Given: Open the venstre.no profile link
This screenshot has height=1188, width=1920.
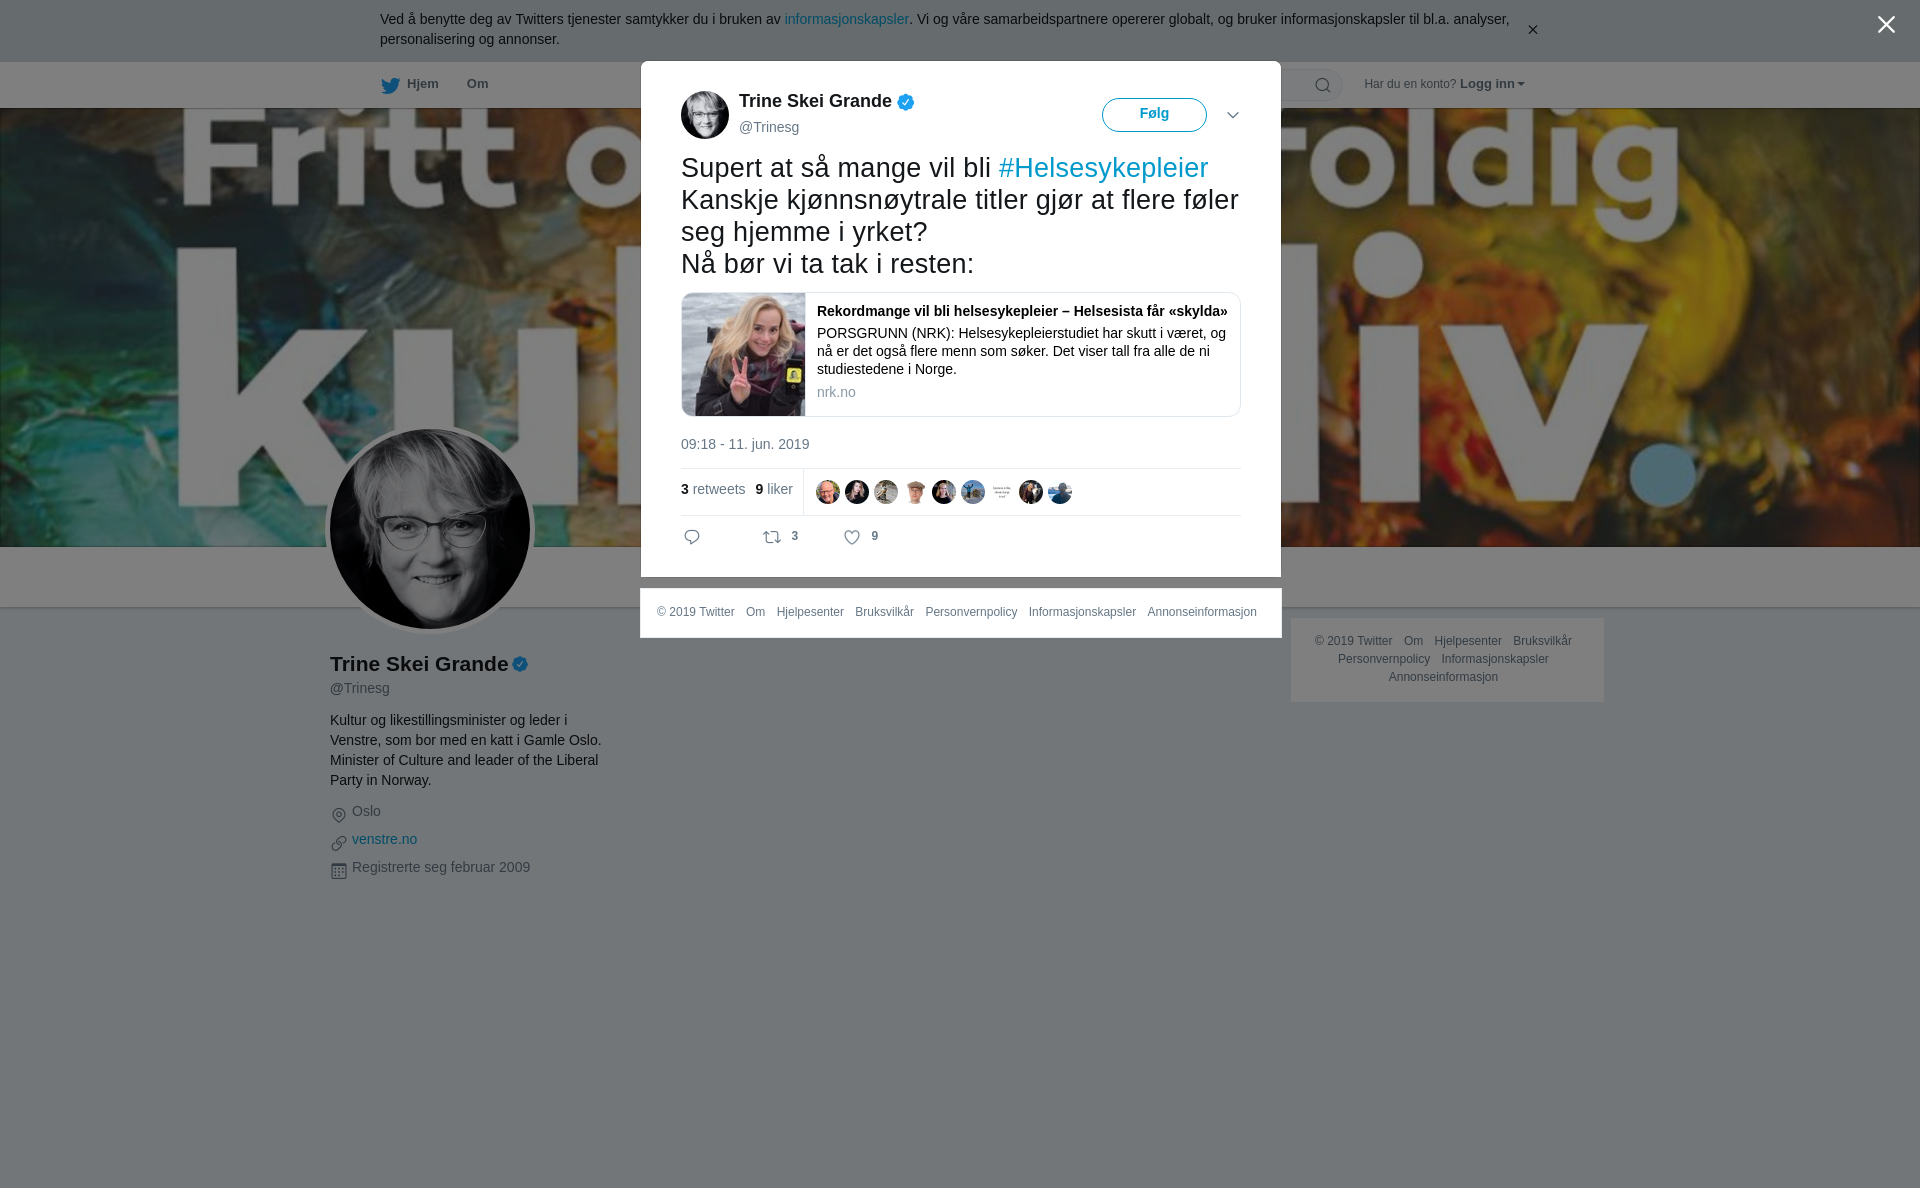Looking at the screenshot, I should click(384, 839).
